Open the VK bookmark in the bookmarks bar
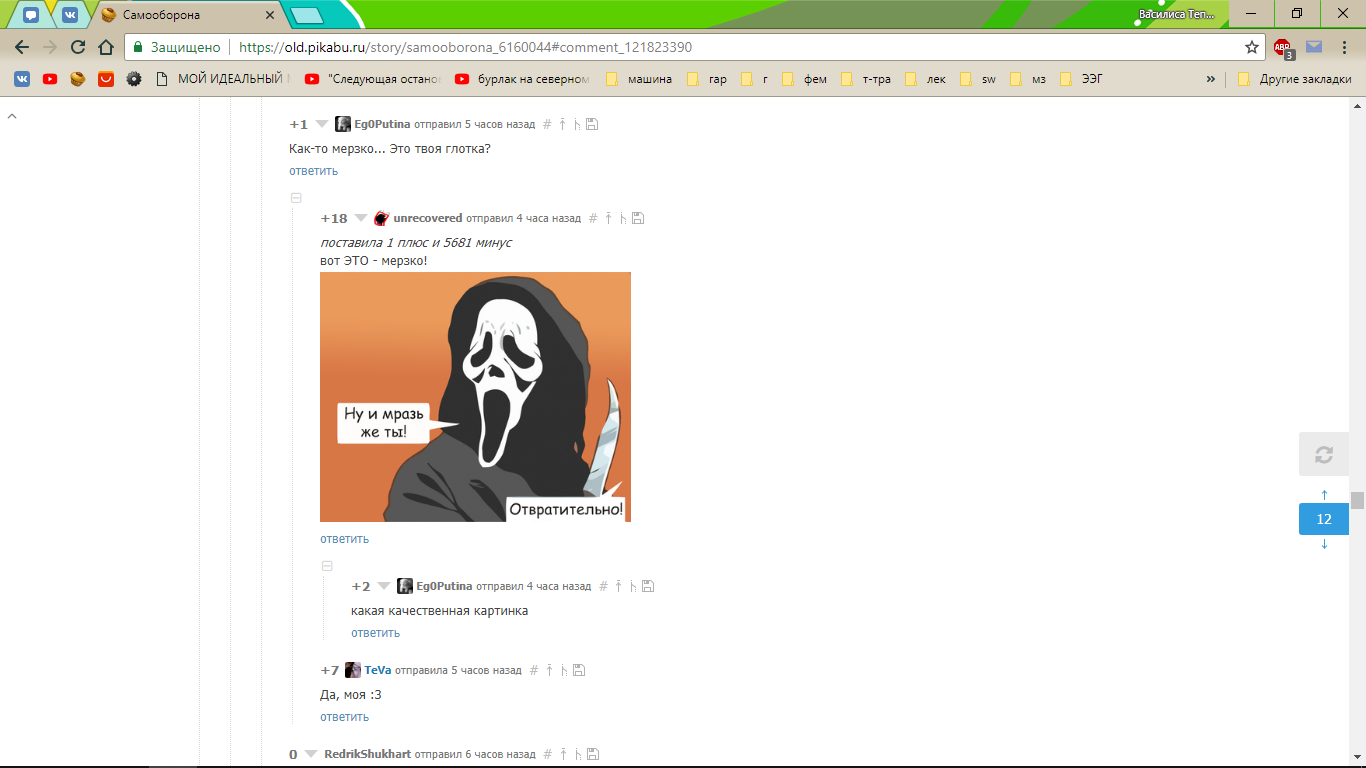This screenshot has height=768, width=1366. click(x=22, y=79)
